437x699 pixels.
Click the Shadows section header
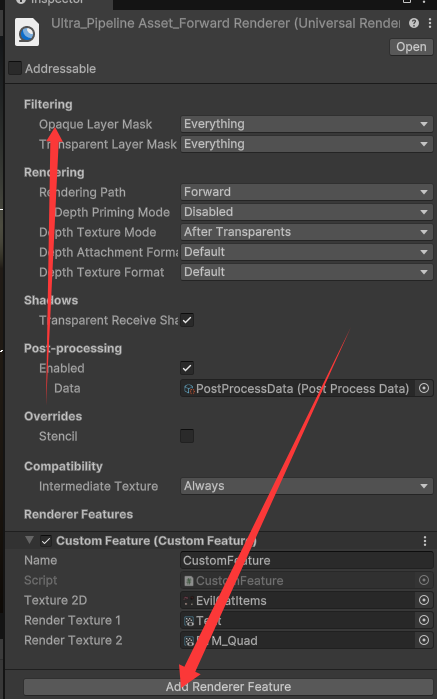point(51,300)
